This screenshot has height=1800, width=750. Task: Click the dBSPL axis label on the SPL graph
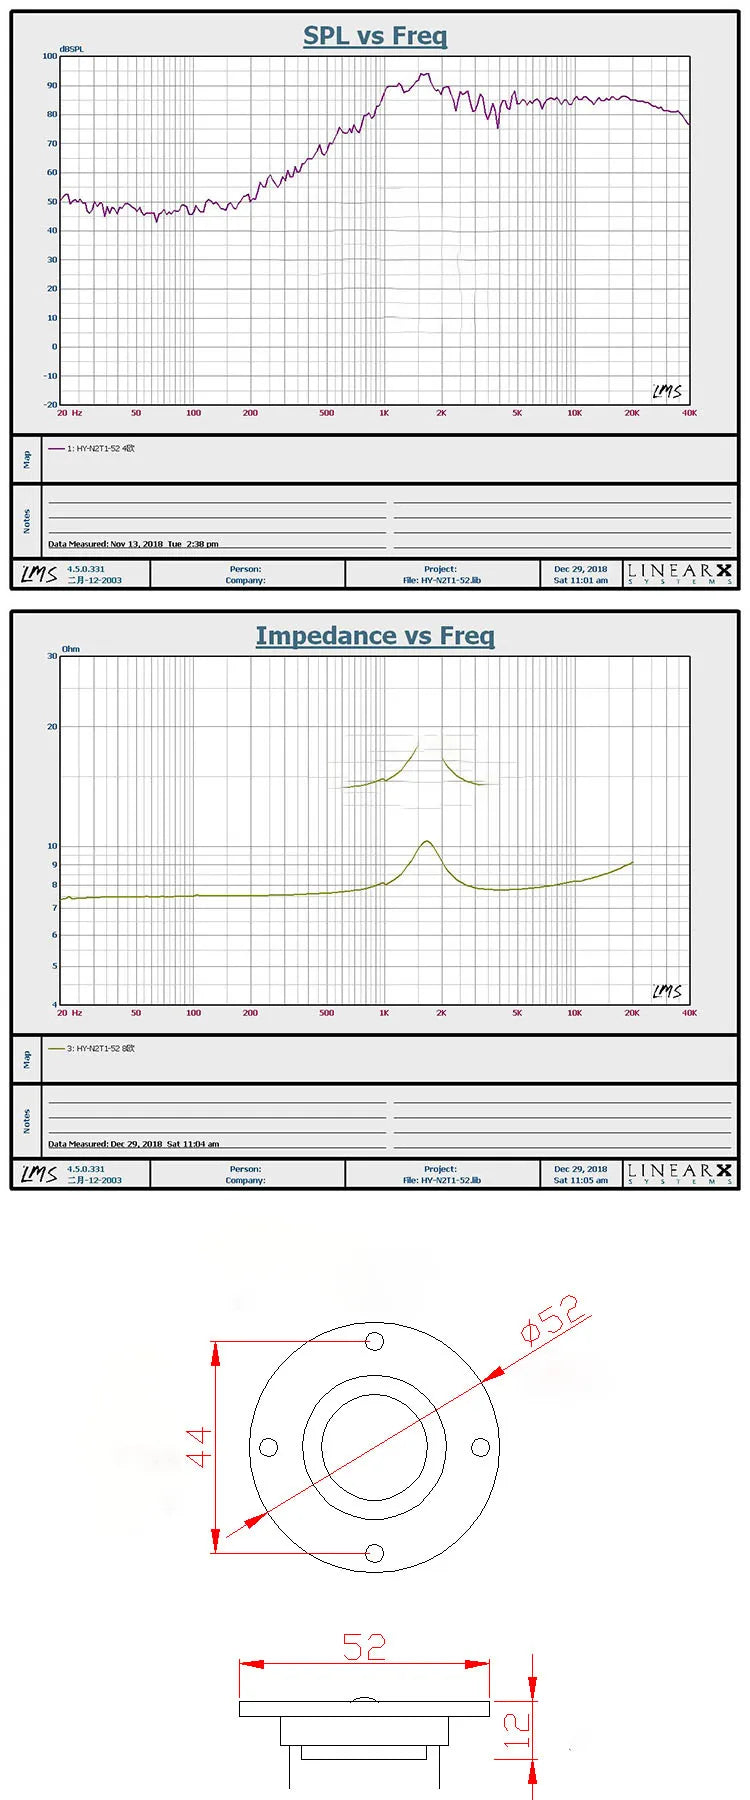coord(72,49)
